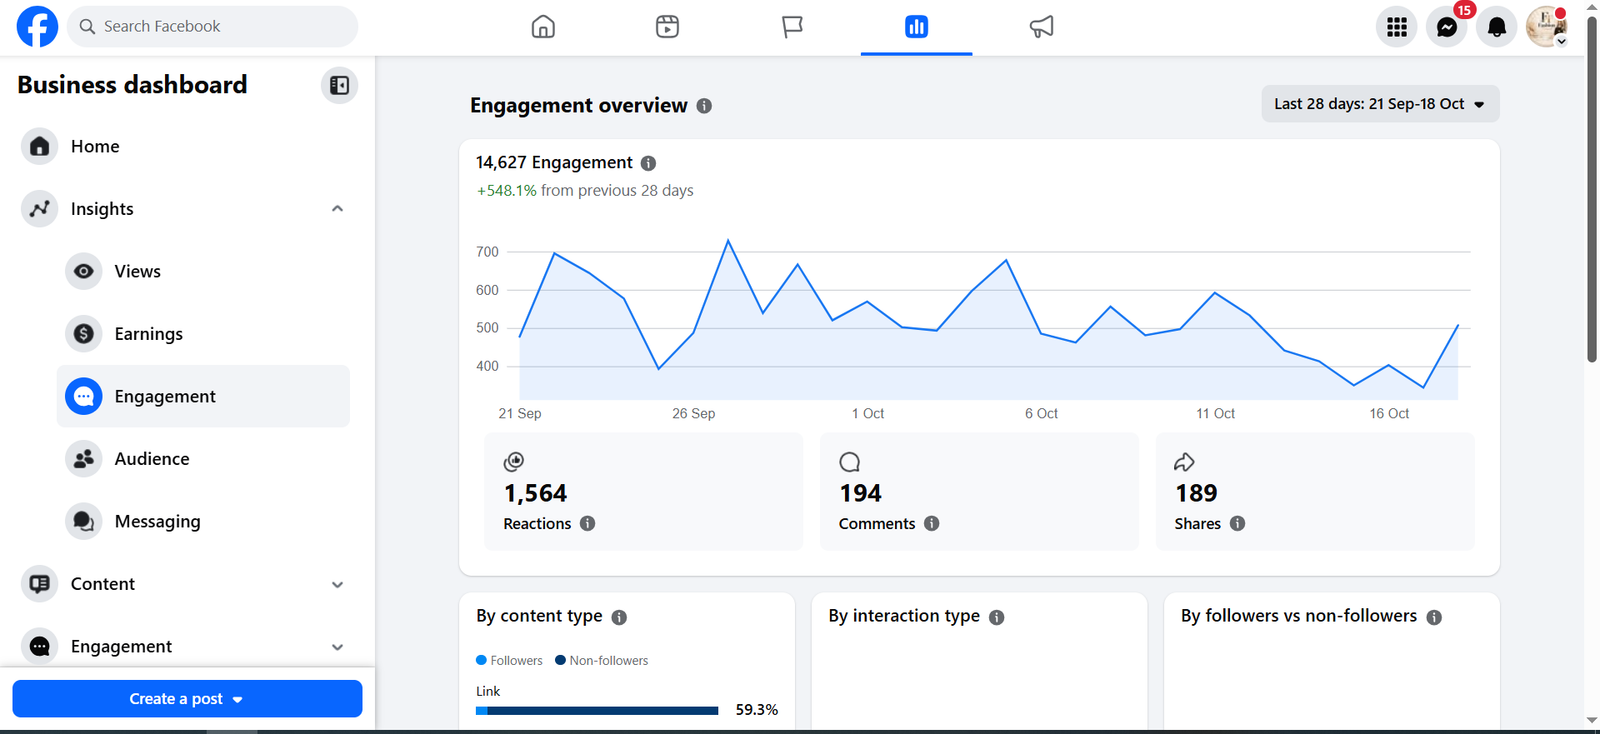1600x734 pixels.
Task: Open the apps grid menu
Action: pos(1397,27)
